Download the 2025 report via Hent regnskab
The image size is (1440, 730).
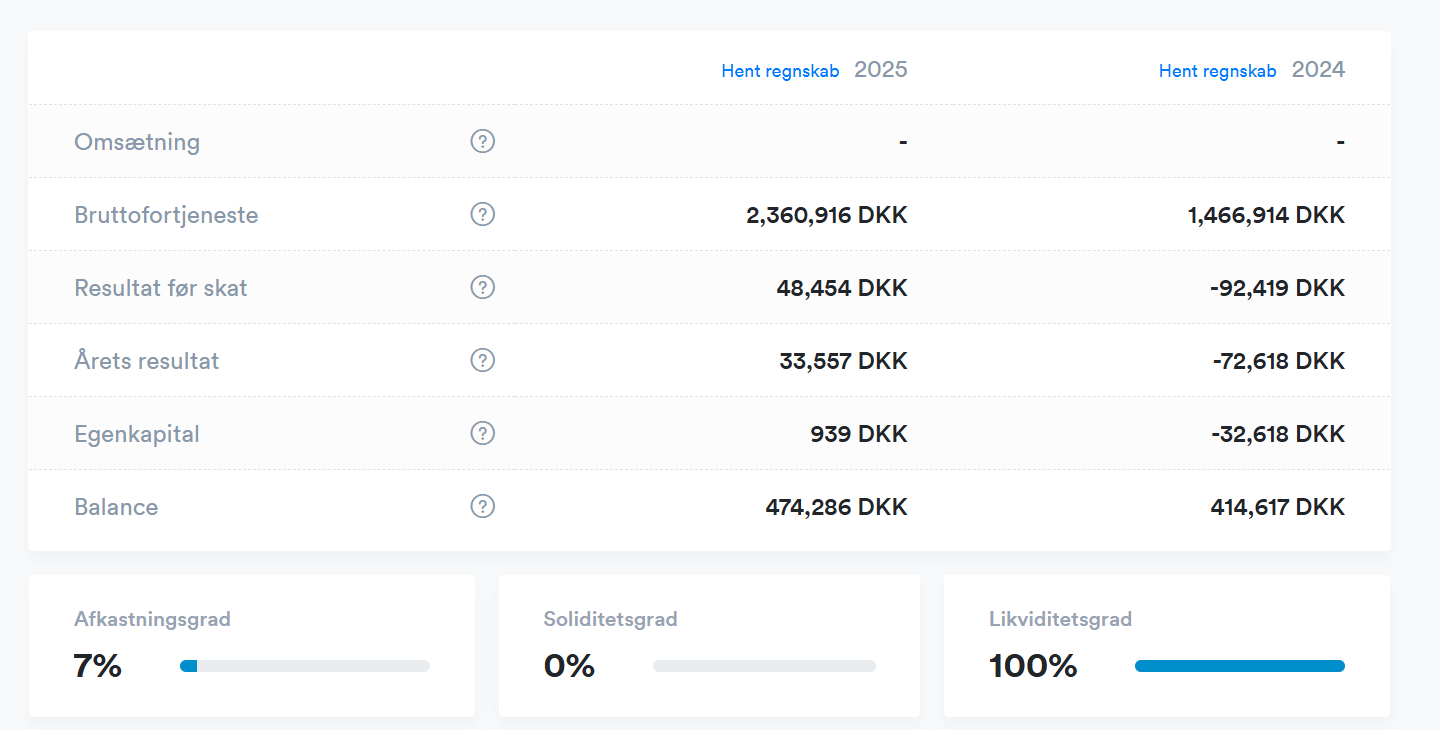click(x=780, y=71)
